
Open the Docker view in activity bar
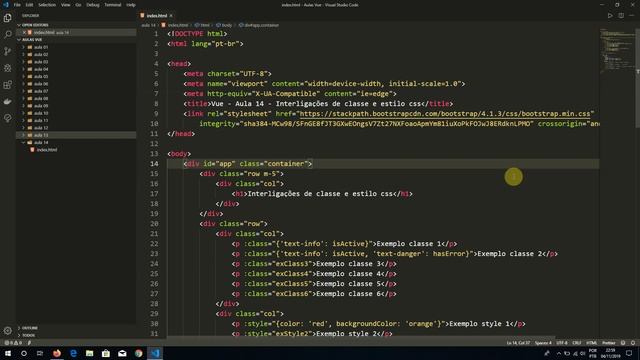7,101
